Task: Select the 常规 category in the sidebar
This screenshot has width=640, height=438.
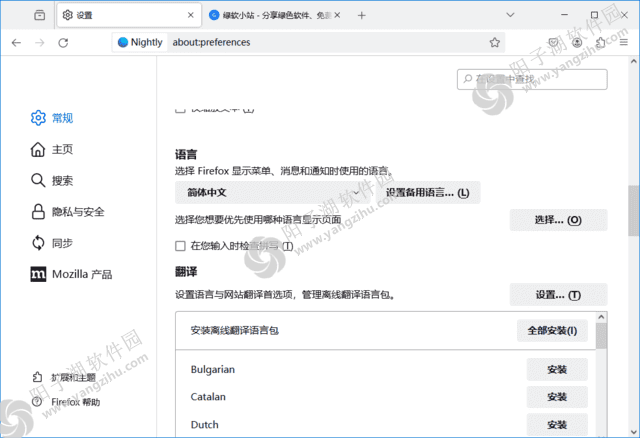Action: [52, 118]
